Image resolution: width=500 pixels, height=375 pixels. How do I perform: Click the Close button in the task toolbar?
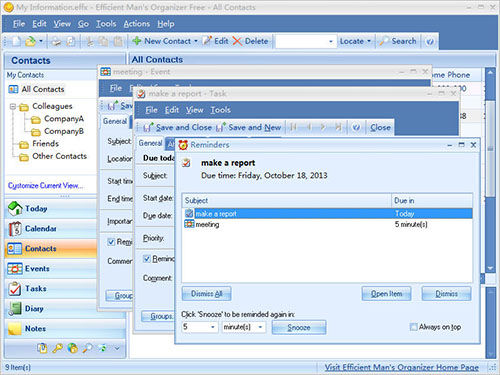click(380, 127)
